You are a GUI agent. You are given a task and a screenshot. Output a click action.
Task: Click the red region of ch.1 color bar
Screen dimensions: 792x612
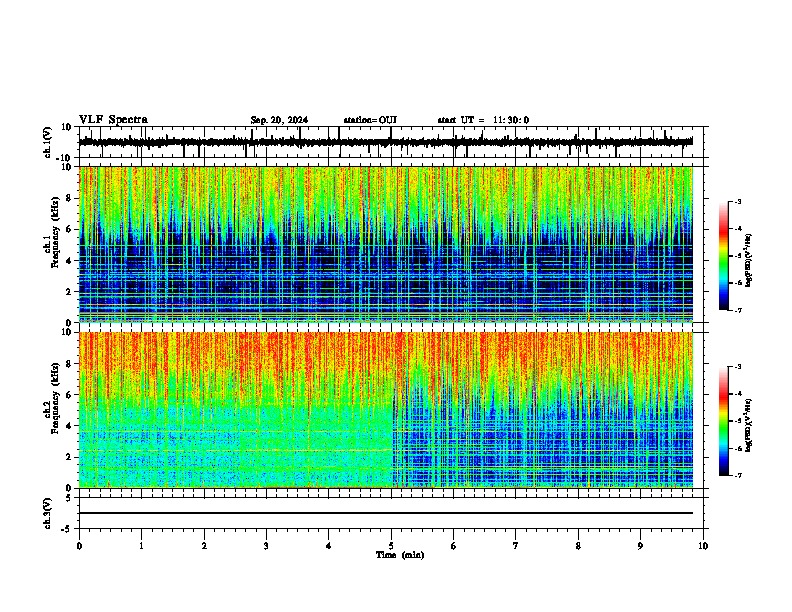pyautogui.click(x=724, y=230)
